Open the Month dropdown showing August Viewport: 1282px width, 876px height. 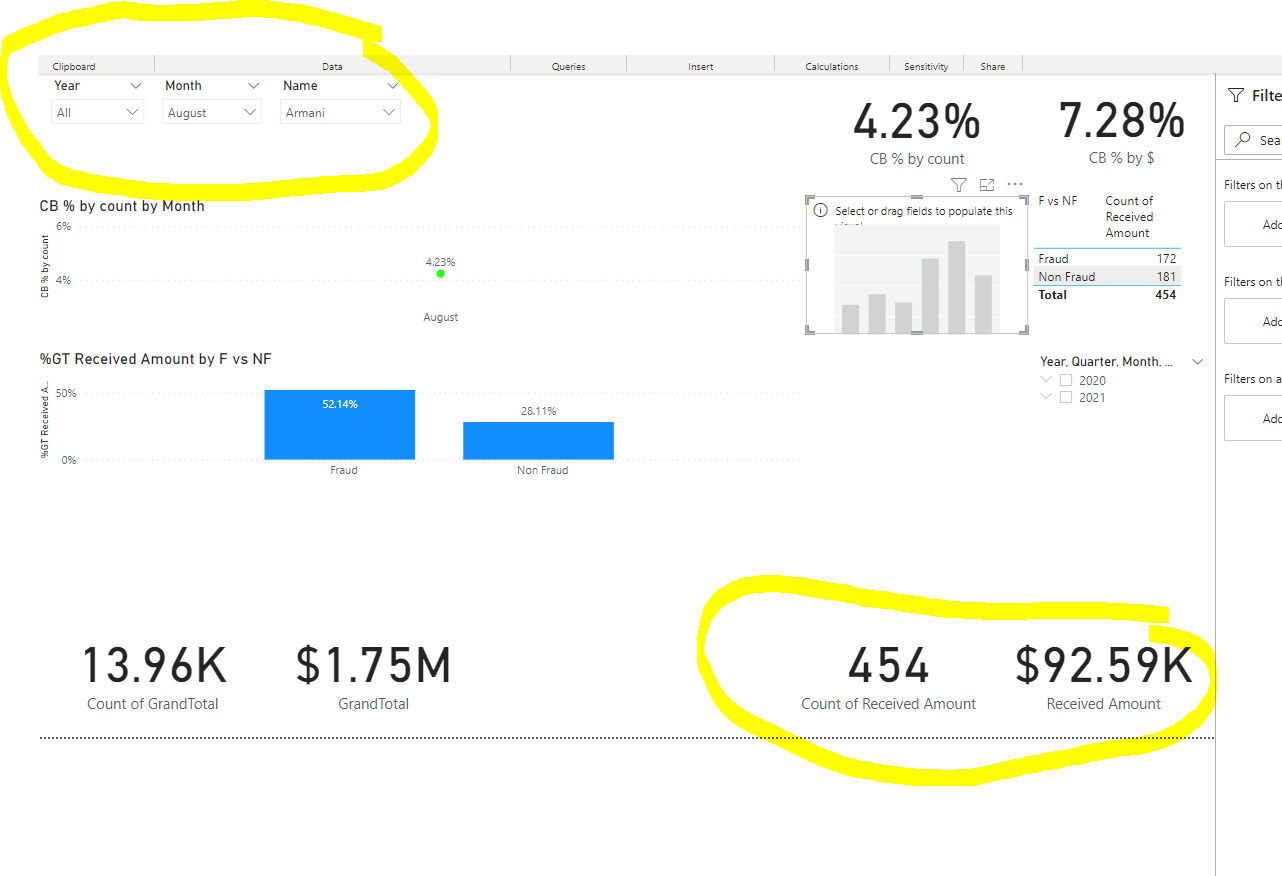coord(212,112)
